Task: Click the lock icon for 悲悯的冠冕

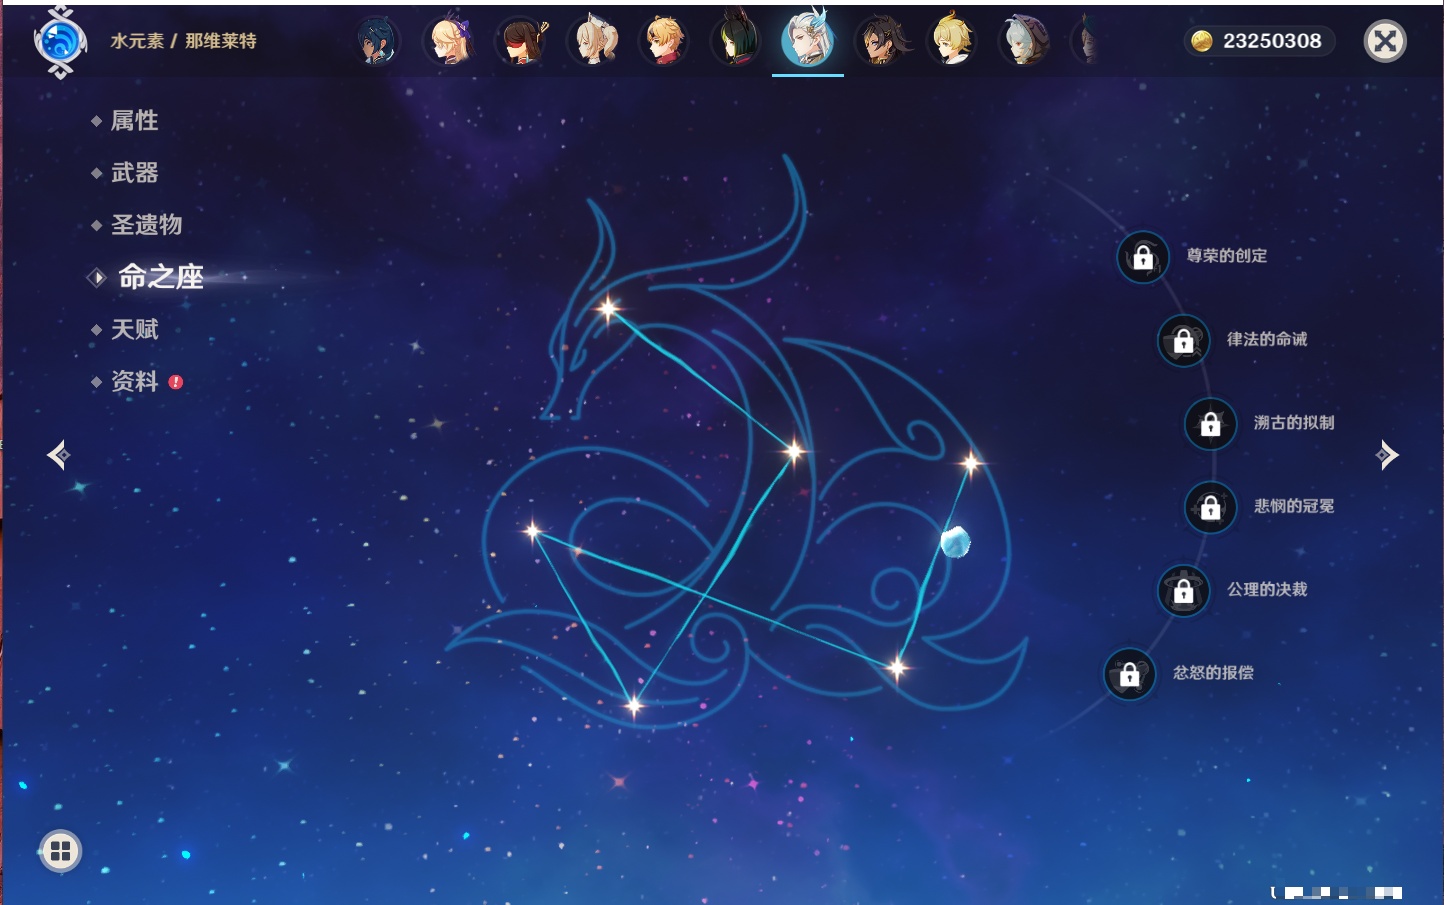Action: click(x=1210, y=507)
